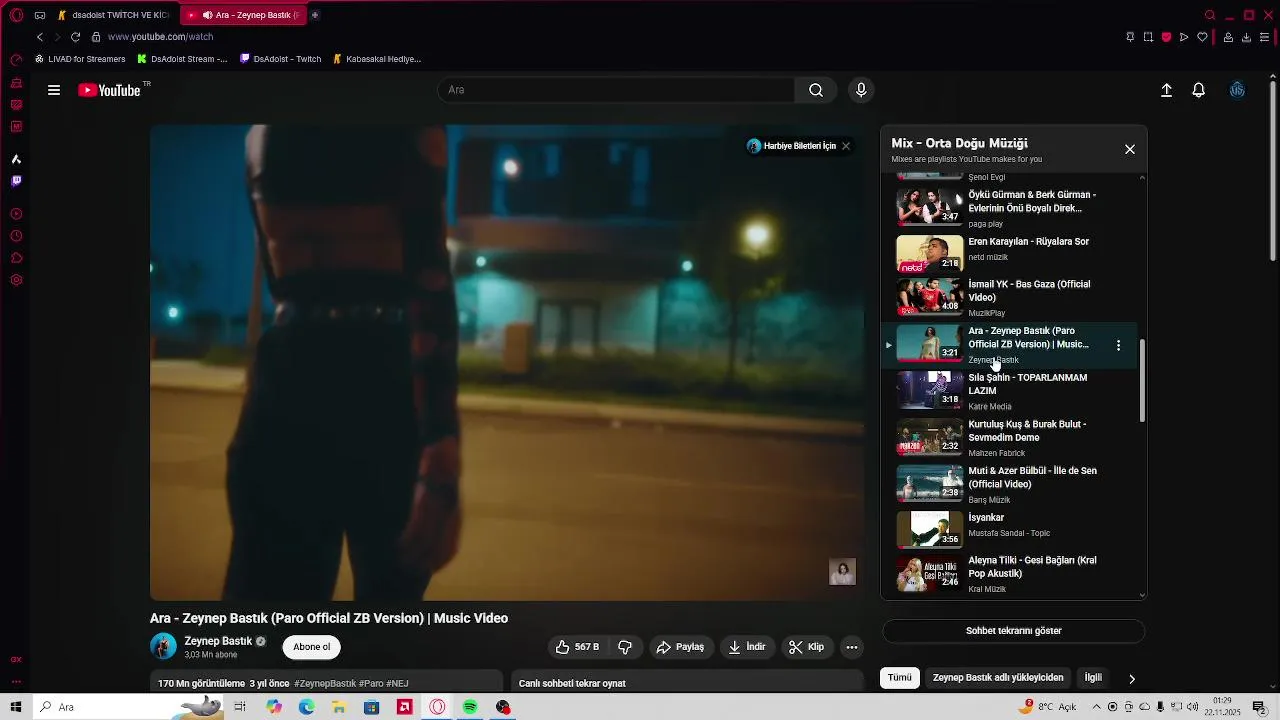
Task: Click the mix playlist scrollbar thumb
Action: [1142, 380]
